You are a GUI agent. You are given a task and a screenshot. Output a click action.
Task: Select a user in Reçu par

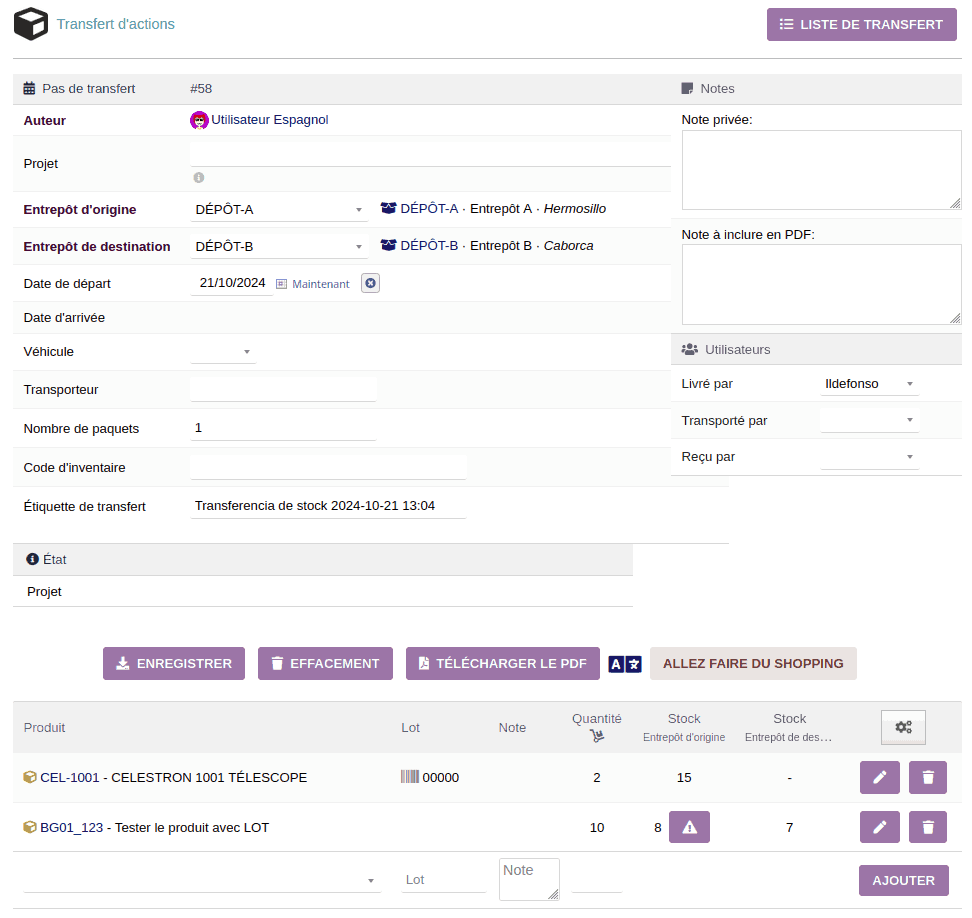pyautogui.click(x=868, y=457)
